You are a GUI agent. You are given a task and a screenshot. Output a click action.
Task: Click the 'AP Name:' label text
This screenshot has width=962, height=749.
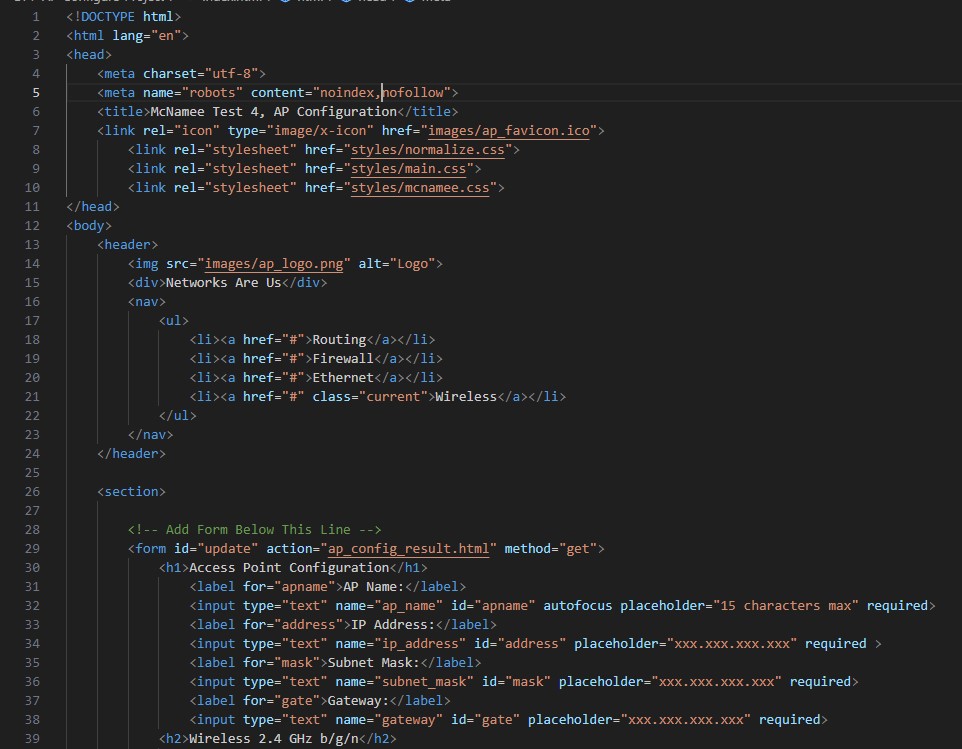374,586
